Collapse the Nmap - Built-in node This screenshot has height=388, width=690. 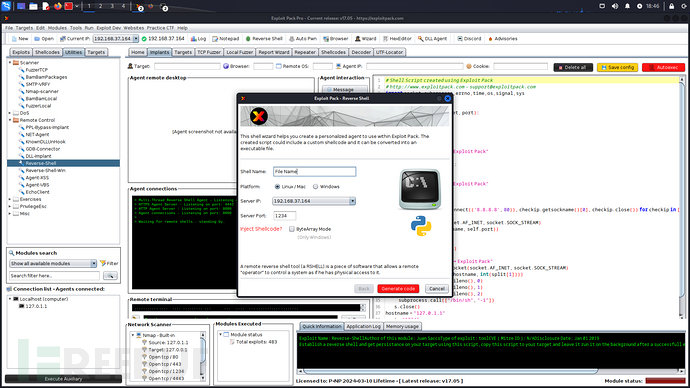tap(133, 335)
